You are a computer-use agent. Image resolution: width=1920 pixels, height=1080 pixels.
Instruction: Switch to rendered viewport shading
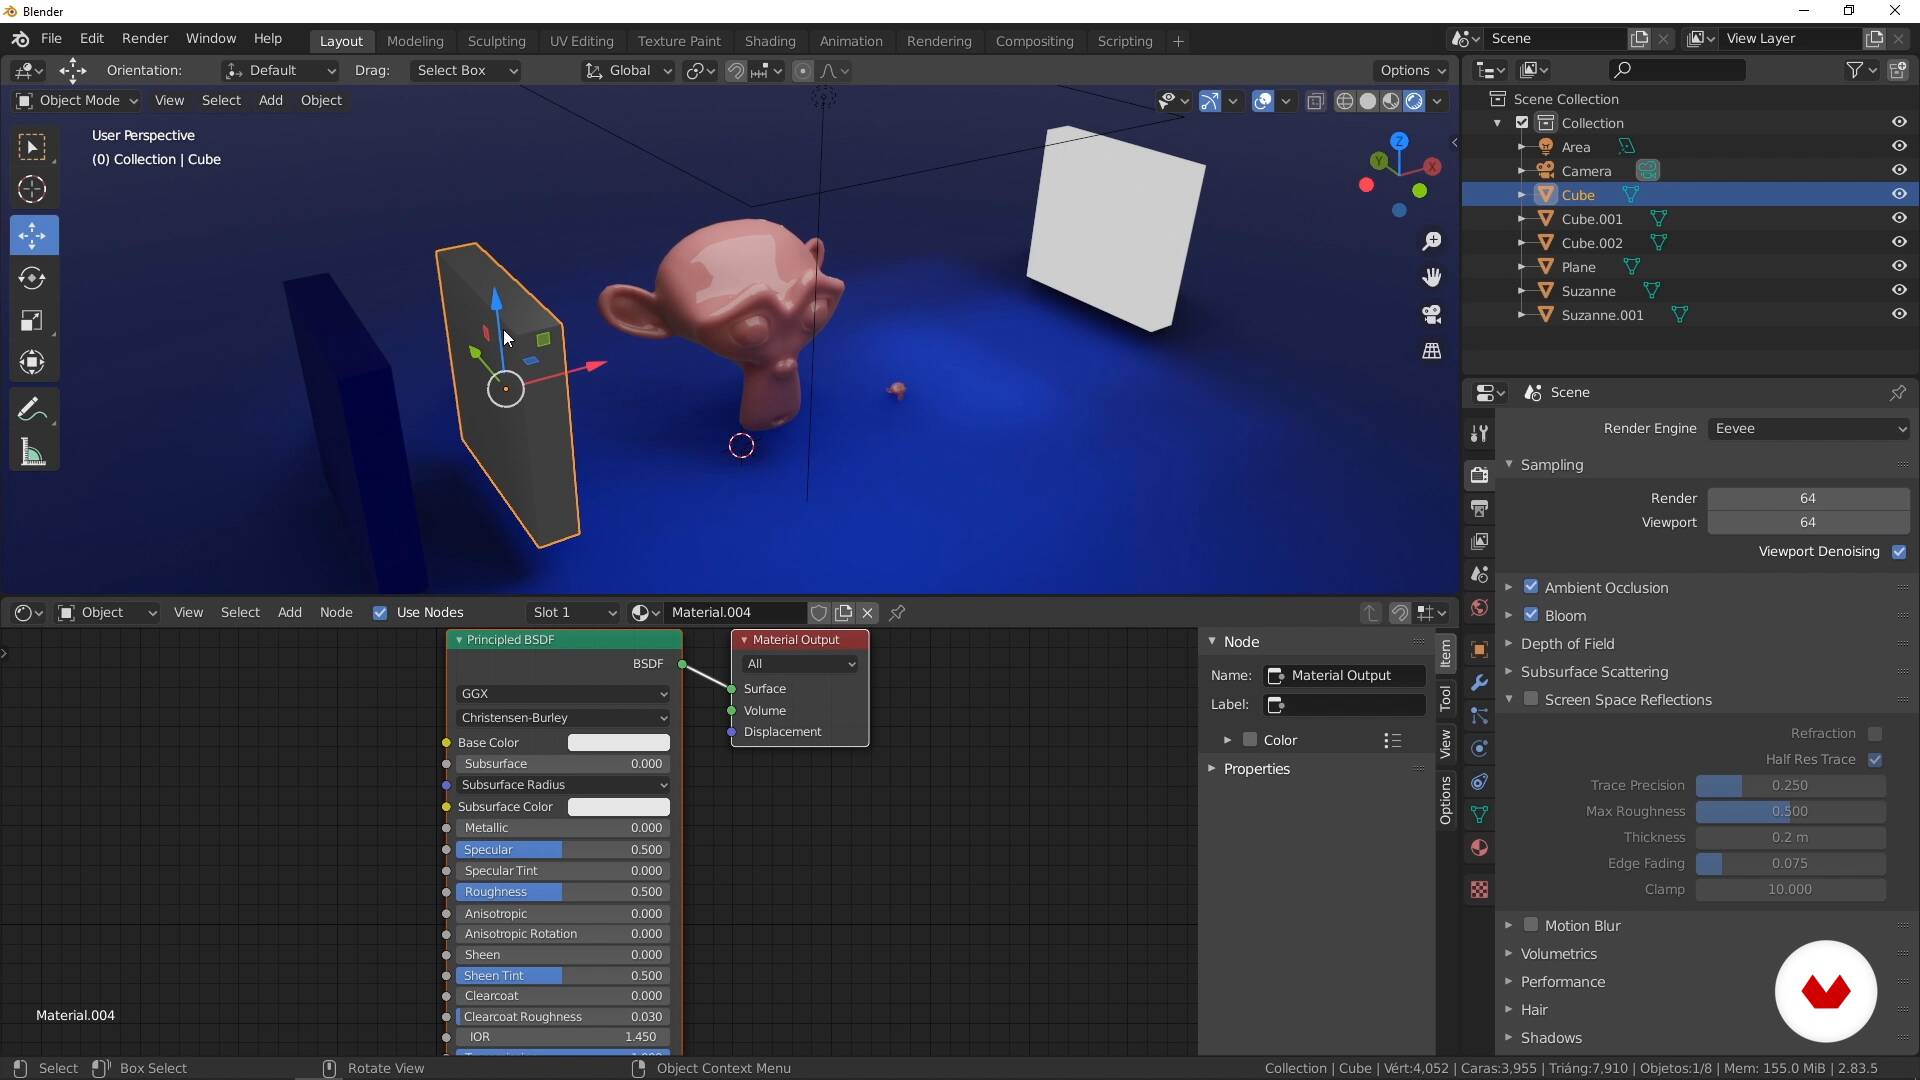[x=1414, y=101]
